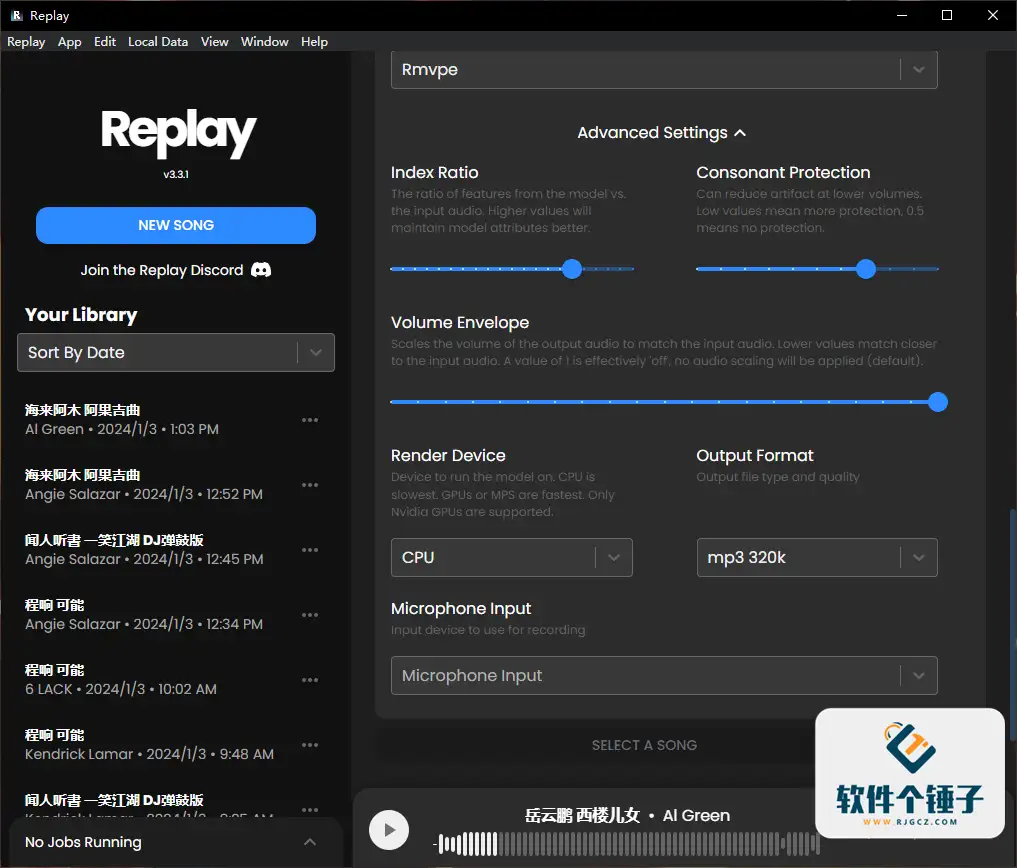Image resolution: width=1017 pixels, height=868 pixels.
Task: Click the Replay app icon in title bar
Action: click(x=16, y=16)
